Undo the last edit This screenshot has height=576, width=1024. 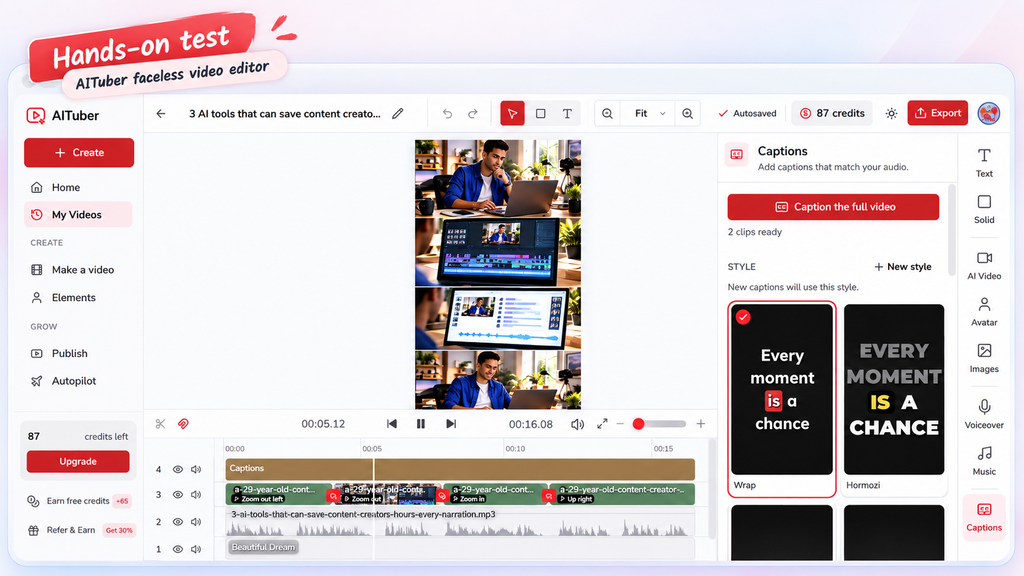[447, 114]
